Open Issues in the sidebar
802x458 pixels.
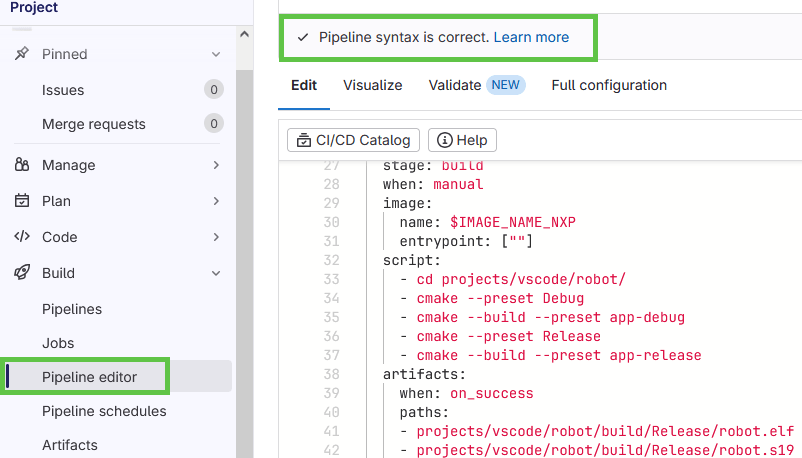coord(63,90)
